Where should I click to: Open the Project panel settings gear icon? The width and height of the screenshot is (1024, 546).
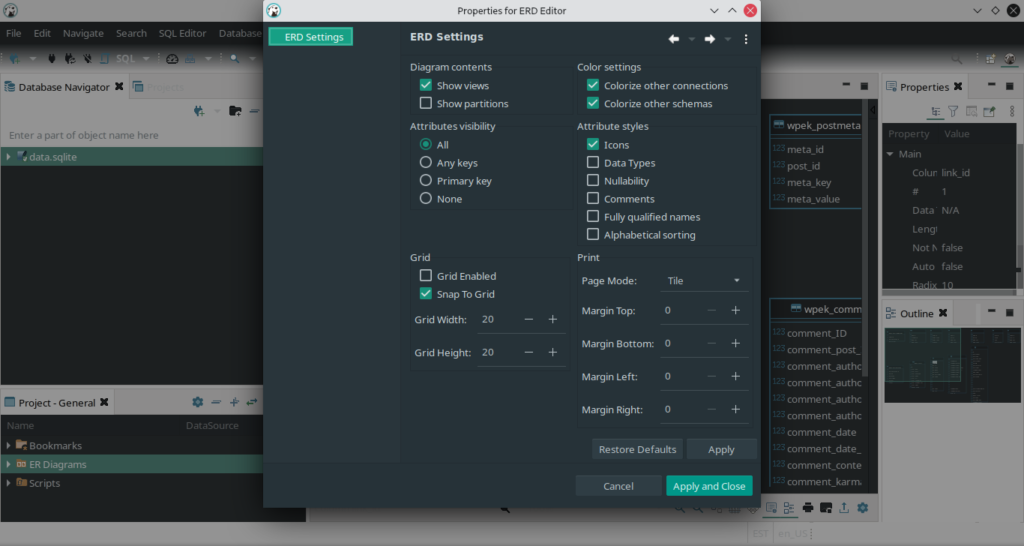[x=197, y=402]
